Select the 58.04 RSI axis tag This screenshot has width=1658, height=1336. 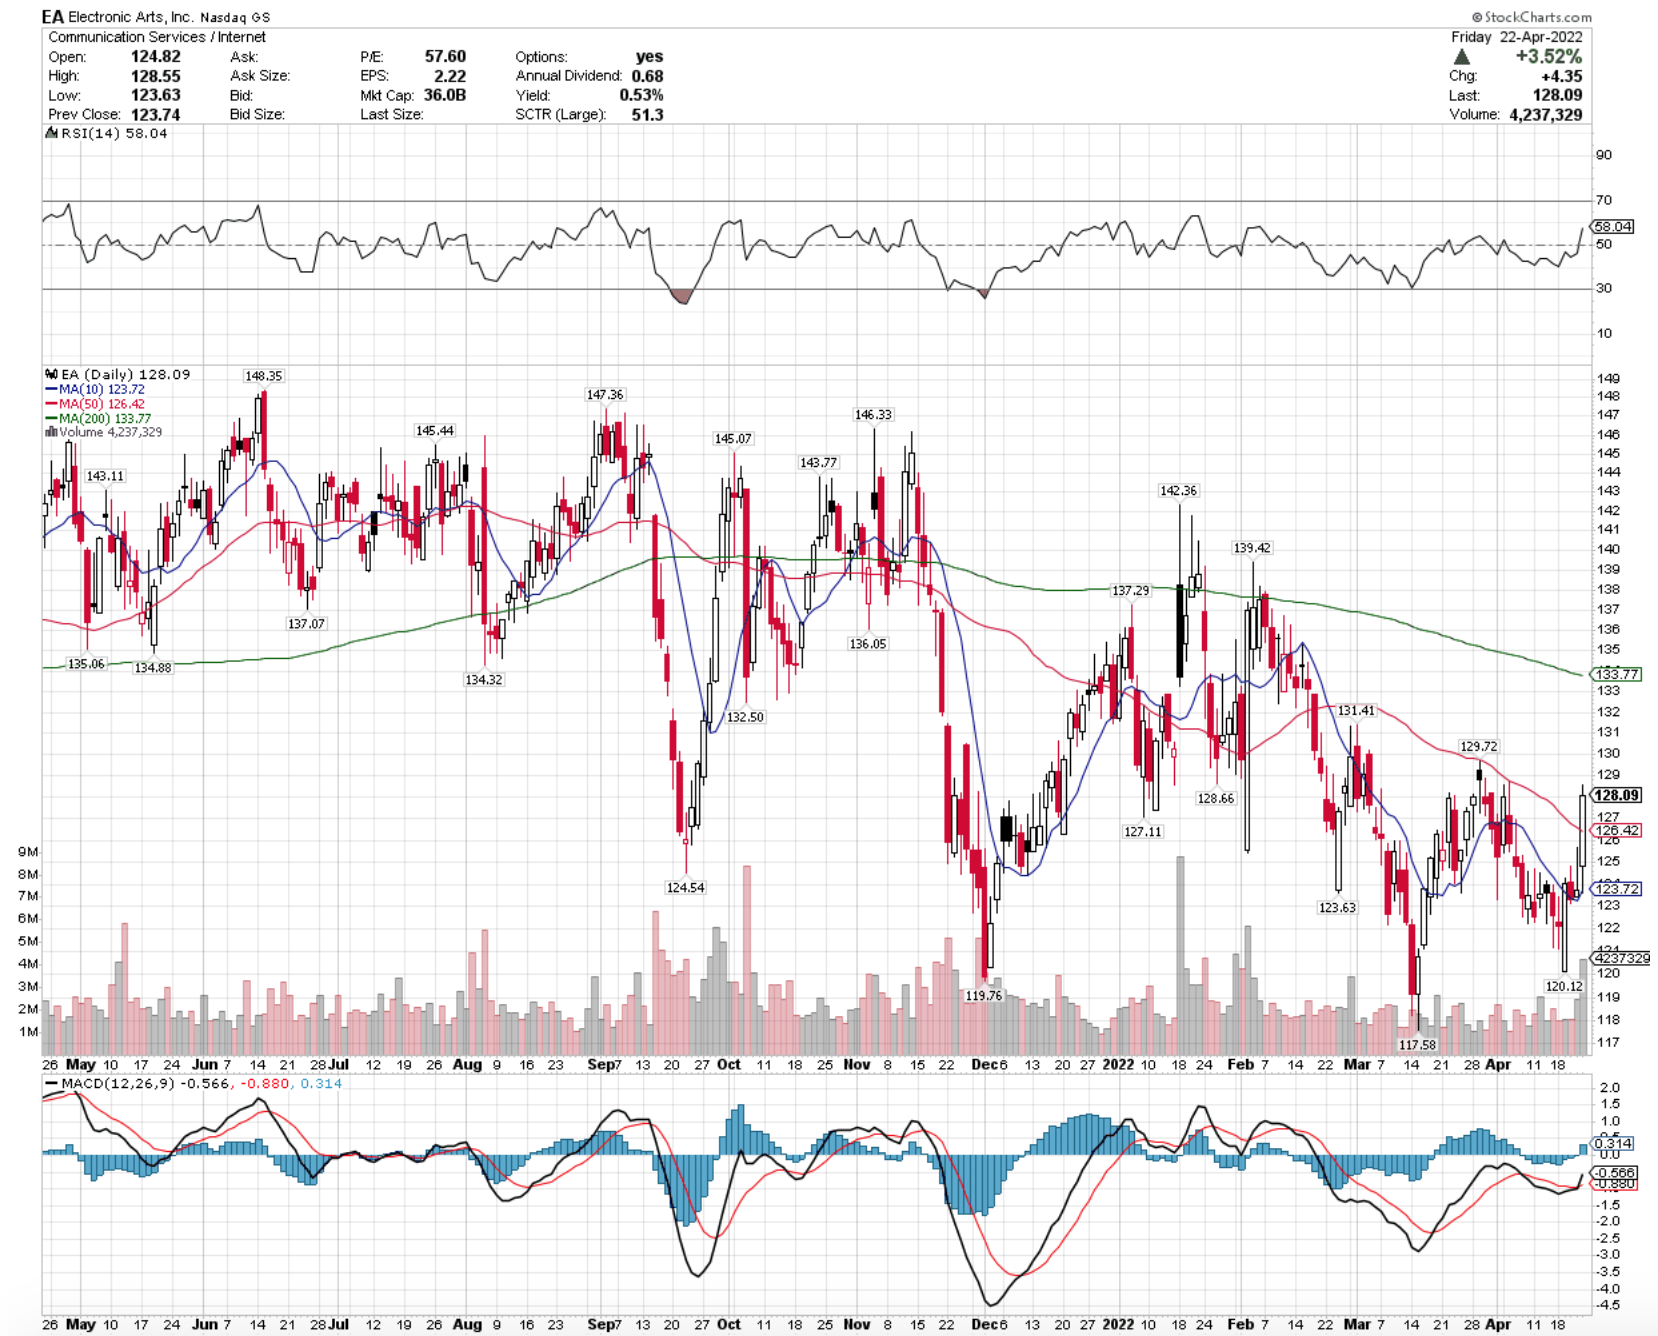tap(1613, 227)
